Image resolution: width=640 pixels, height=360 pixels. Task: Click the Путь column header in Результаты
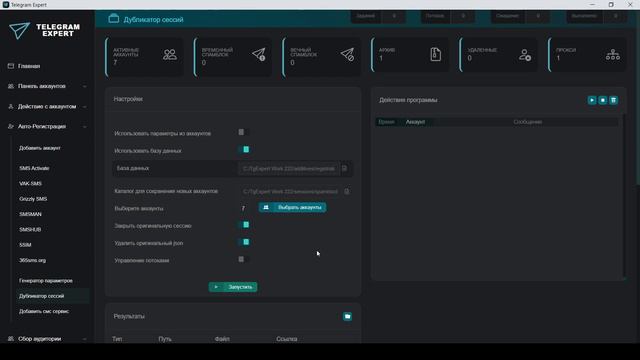pyautogui.click(x=165, y=339)
